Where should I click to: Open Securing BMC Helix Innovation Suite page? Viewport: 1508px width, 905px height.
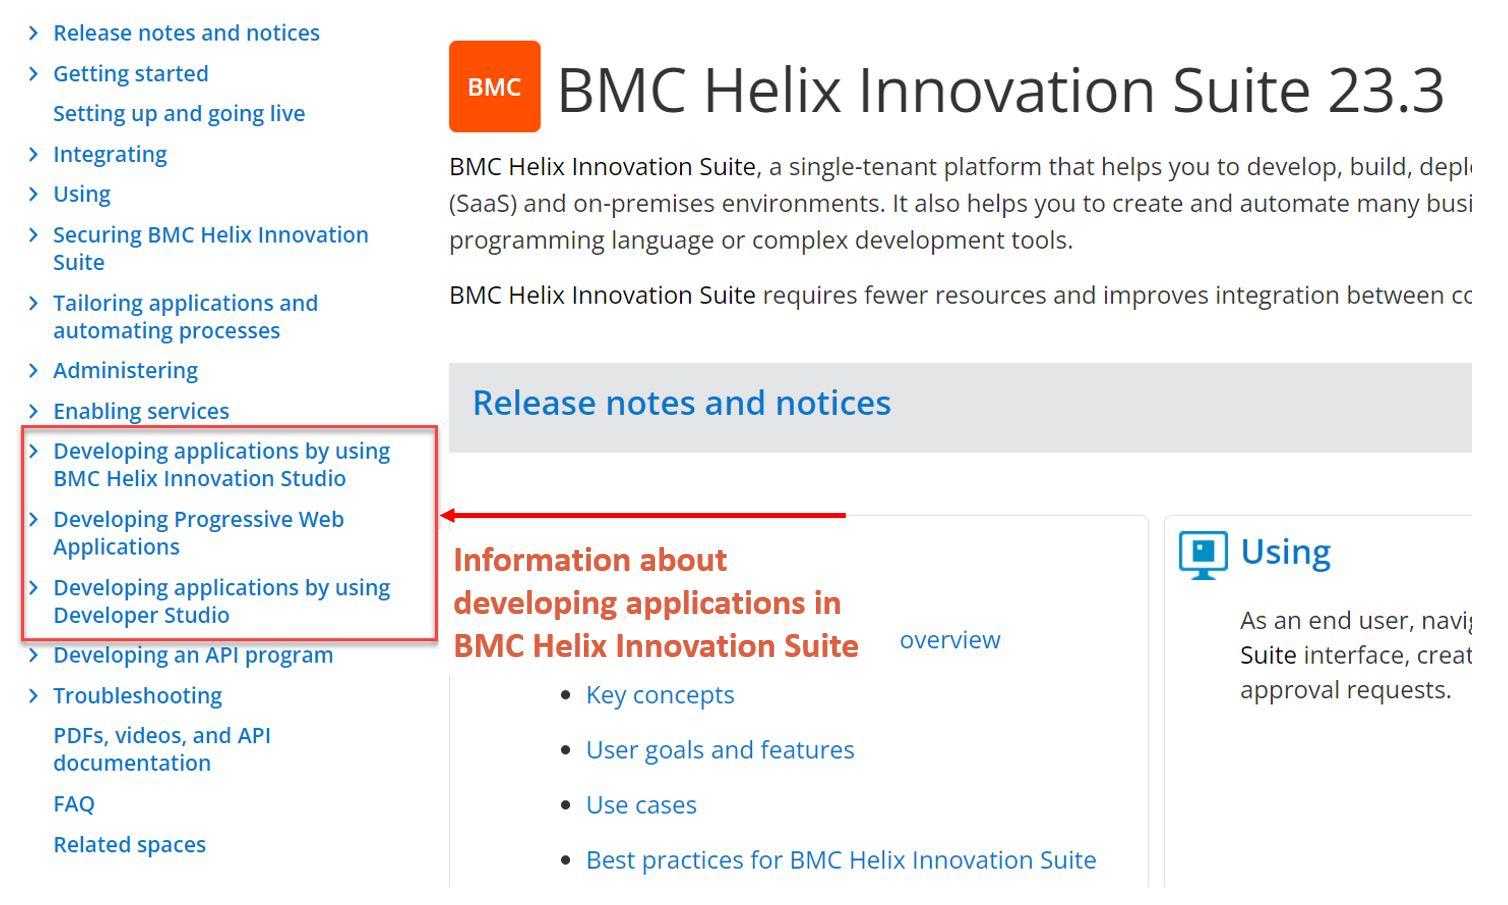[211, 248]
